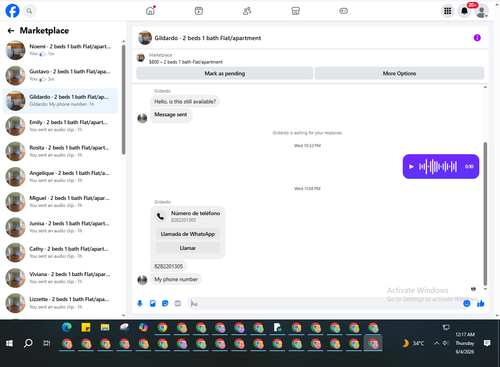Click the chat scroll up arrow

[x=485, y=87]
